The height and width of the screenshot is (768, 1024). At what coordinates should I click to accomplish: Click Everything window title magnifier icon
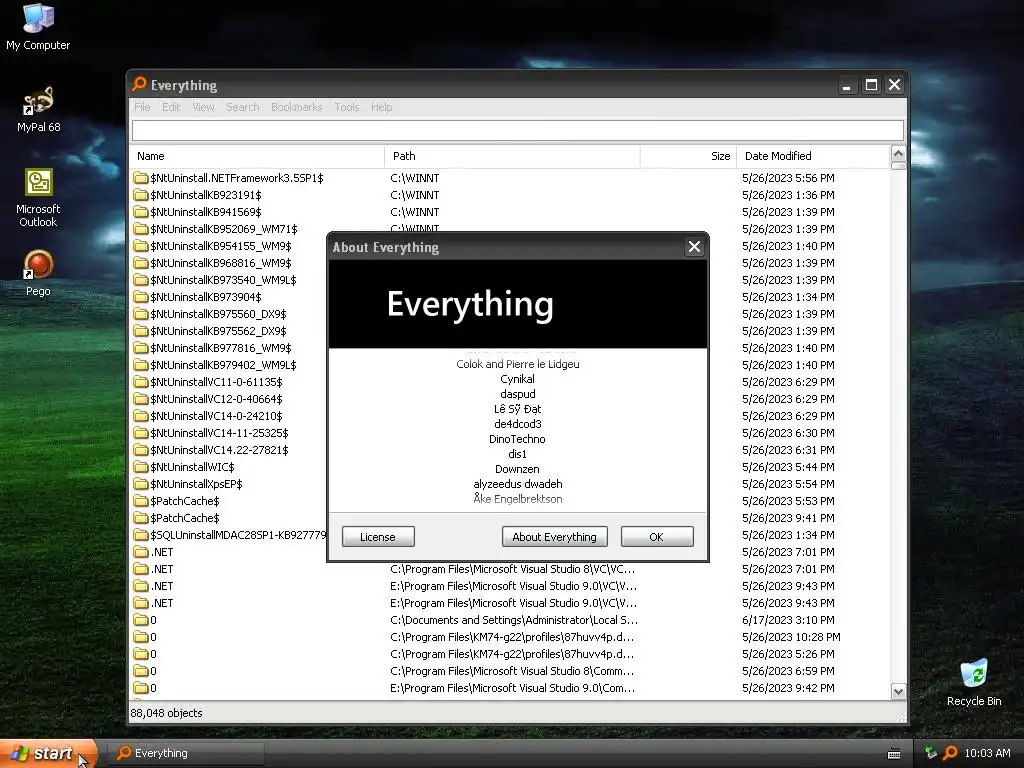pos(139,84)
